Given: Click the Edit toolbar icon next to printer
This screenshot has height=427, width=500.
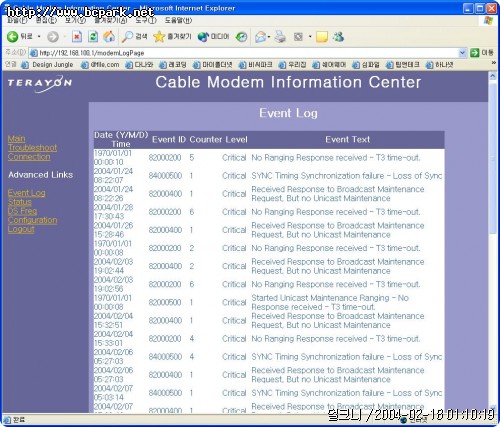Looking at the screenshot, I should (x=298, y=37).
